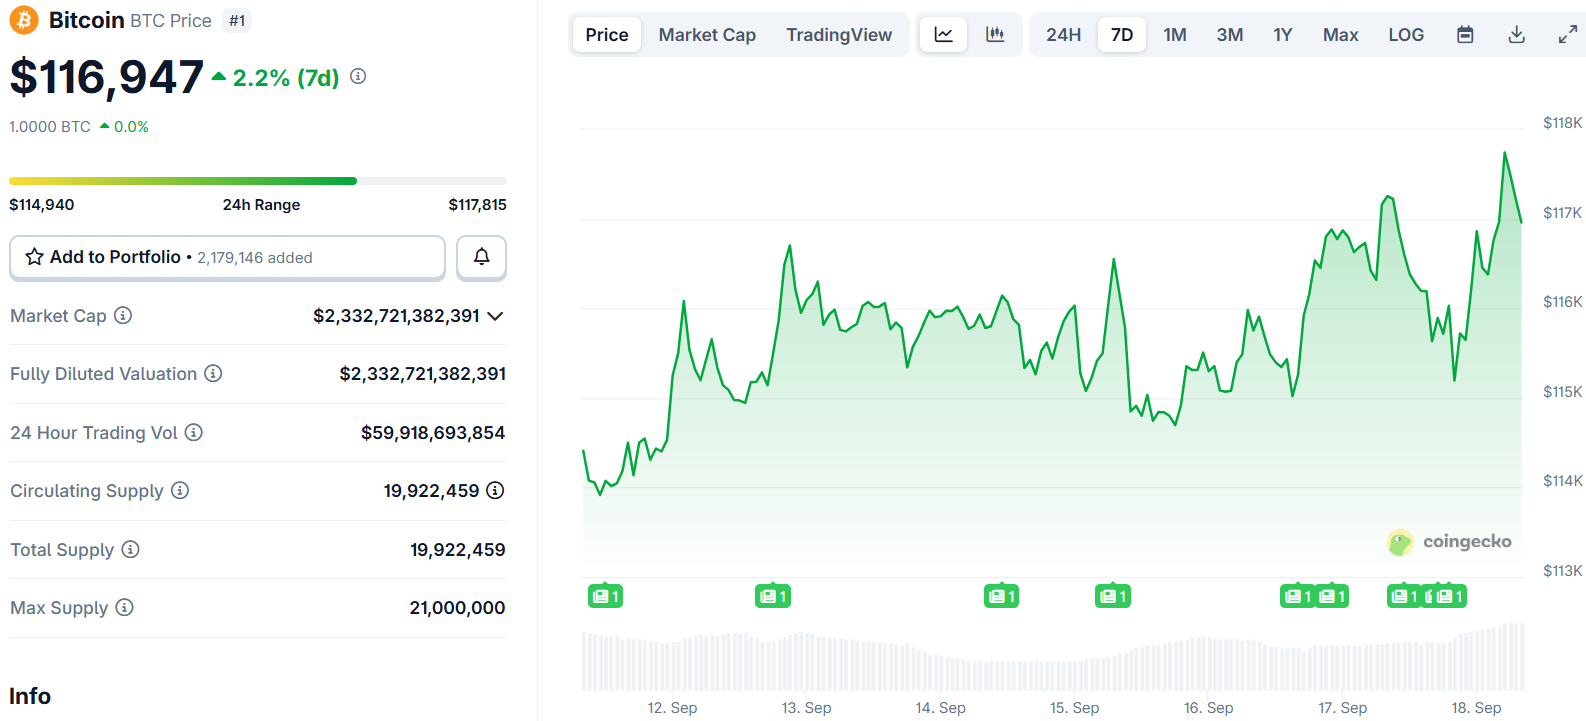Open news marker between 14. Sep and 15. Sep

pos(1001,596)
